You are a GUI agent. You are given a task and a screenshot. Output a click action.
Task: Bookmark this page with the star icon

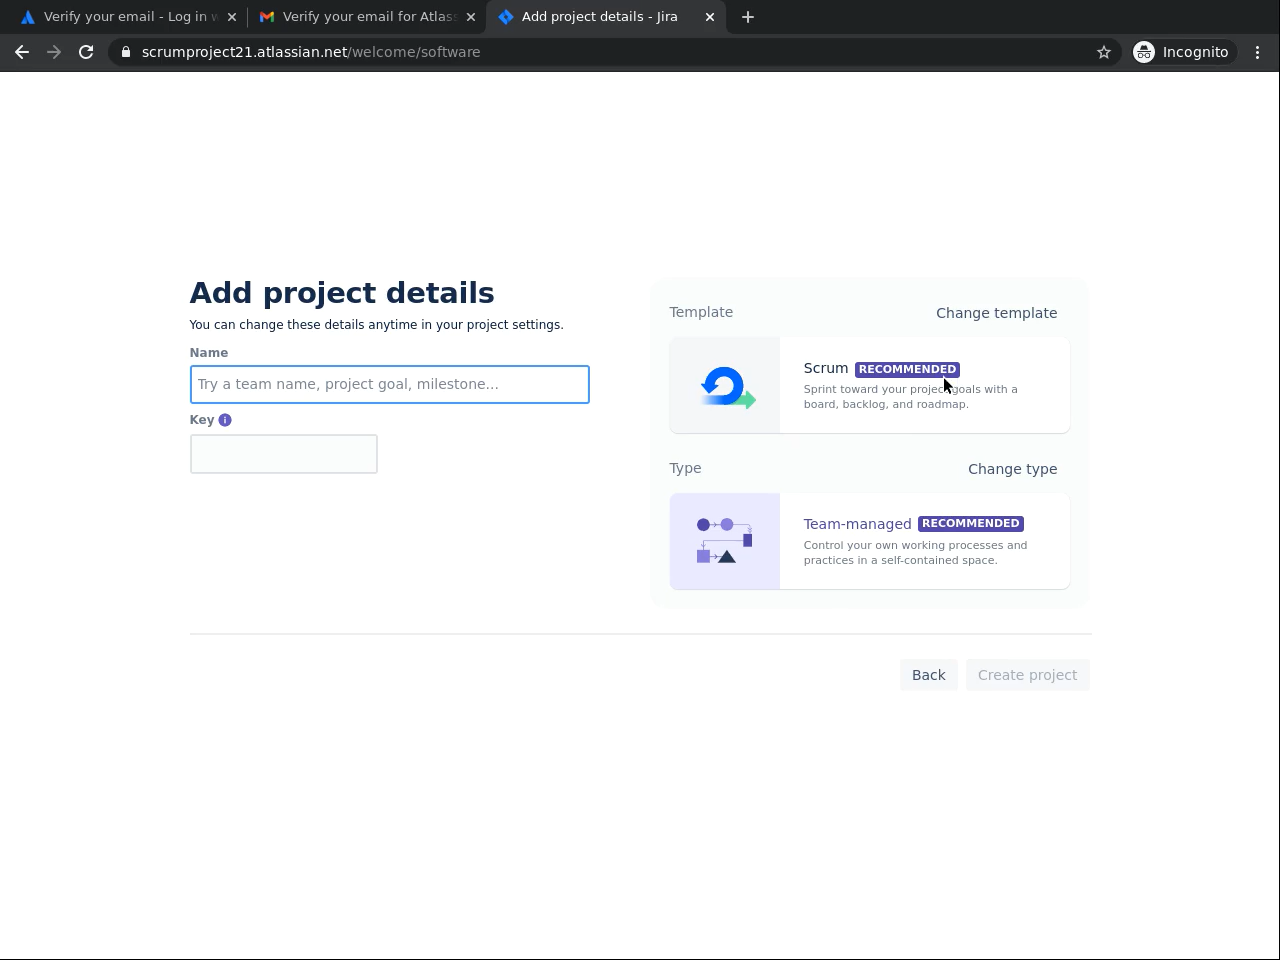pyautogui.click(x=1104, y=52)
